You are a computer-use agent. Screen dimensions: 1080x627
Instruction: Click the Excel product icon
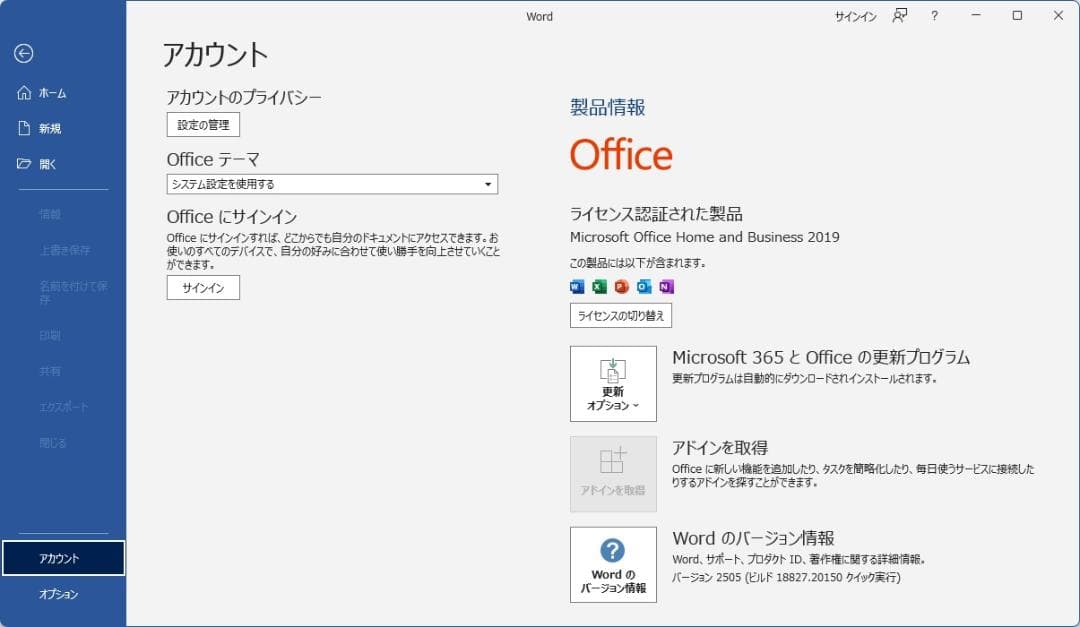[x=599, y=287]
